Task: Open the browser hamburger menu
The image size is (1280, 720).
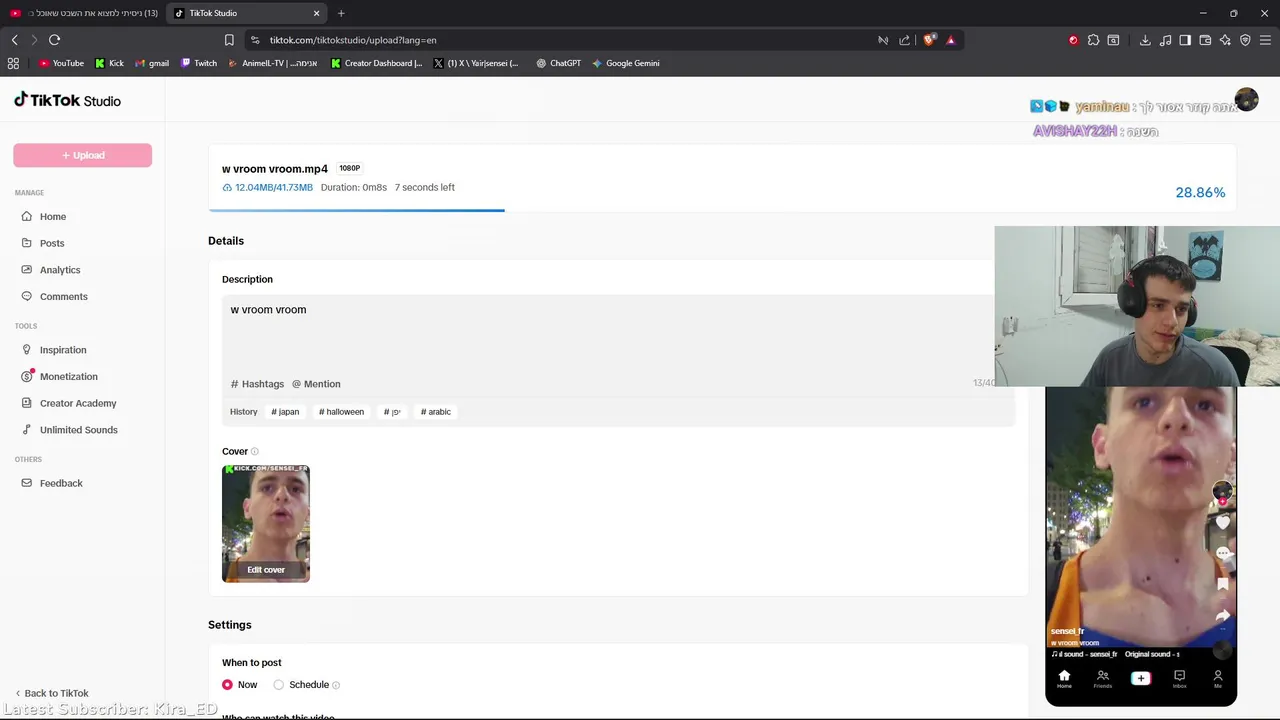Action: [x=1265, y=40]
